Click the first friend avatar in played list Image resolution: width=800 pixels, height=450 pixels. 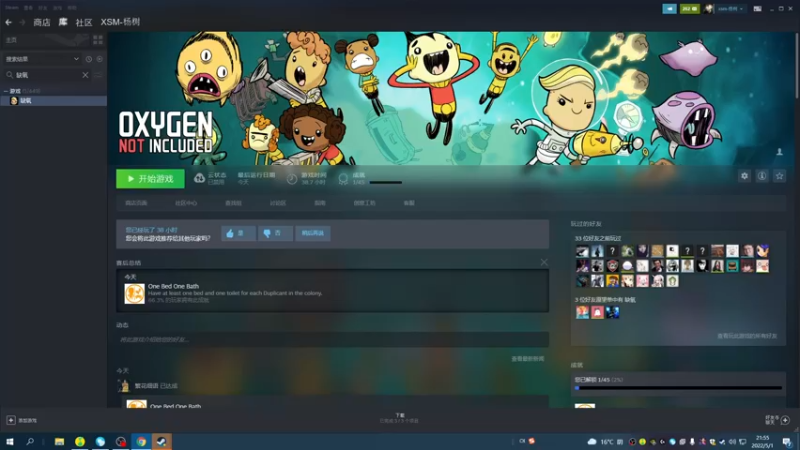pyautogui.click(x=582, y=251)
